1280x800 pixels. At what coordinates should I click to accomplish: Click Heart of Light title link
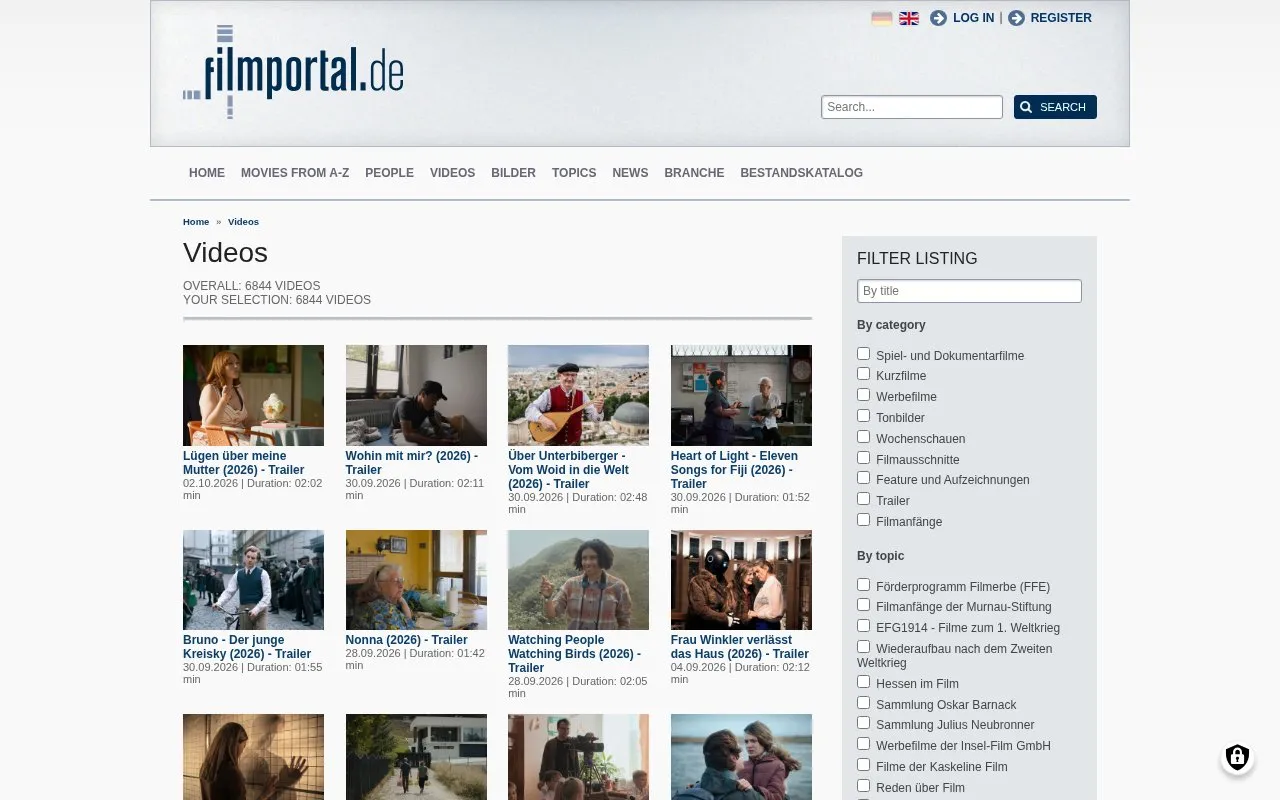click(734, 470)
